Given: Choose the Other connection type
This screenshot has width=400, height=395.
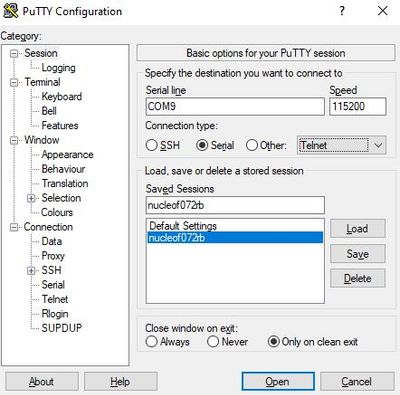Looking at the screenshot, I should point(252,145).
